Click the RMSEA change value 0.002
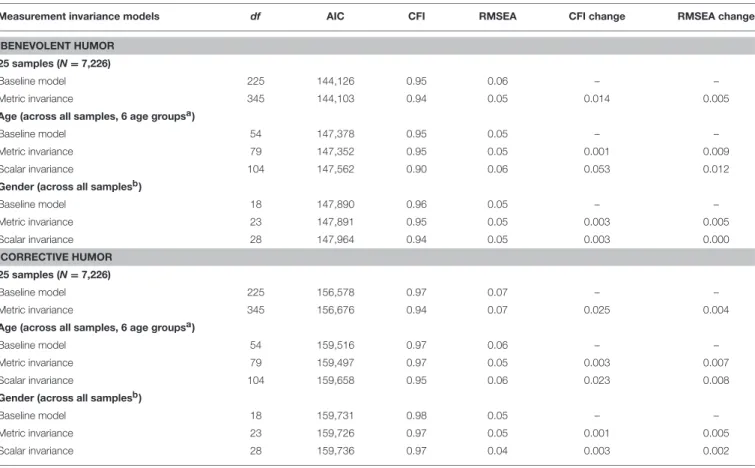The width and height of the screenshot is (755, 468). pos(716,451)
